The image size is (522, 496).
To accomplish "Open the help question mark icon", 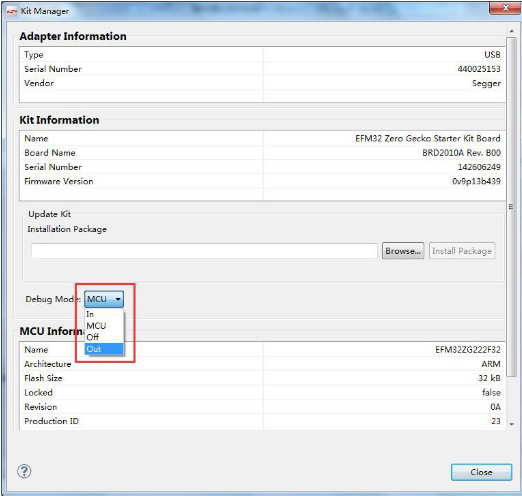I will click(24, 471).
